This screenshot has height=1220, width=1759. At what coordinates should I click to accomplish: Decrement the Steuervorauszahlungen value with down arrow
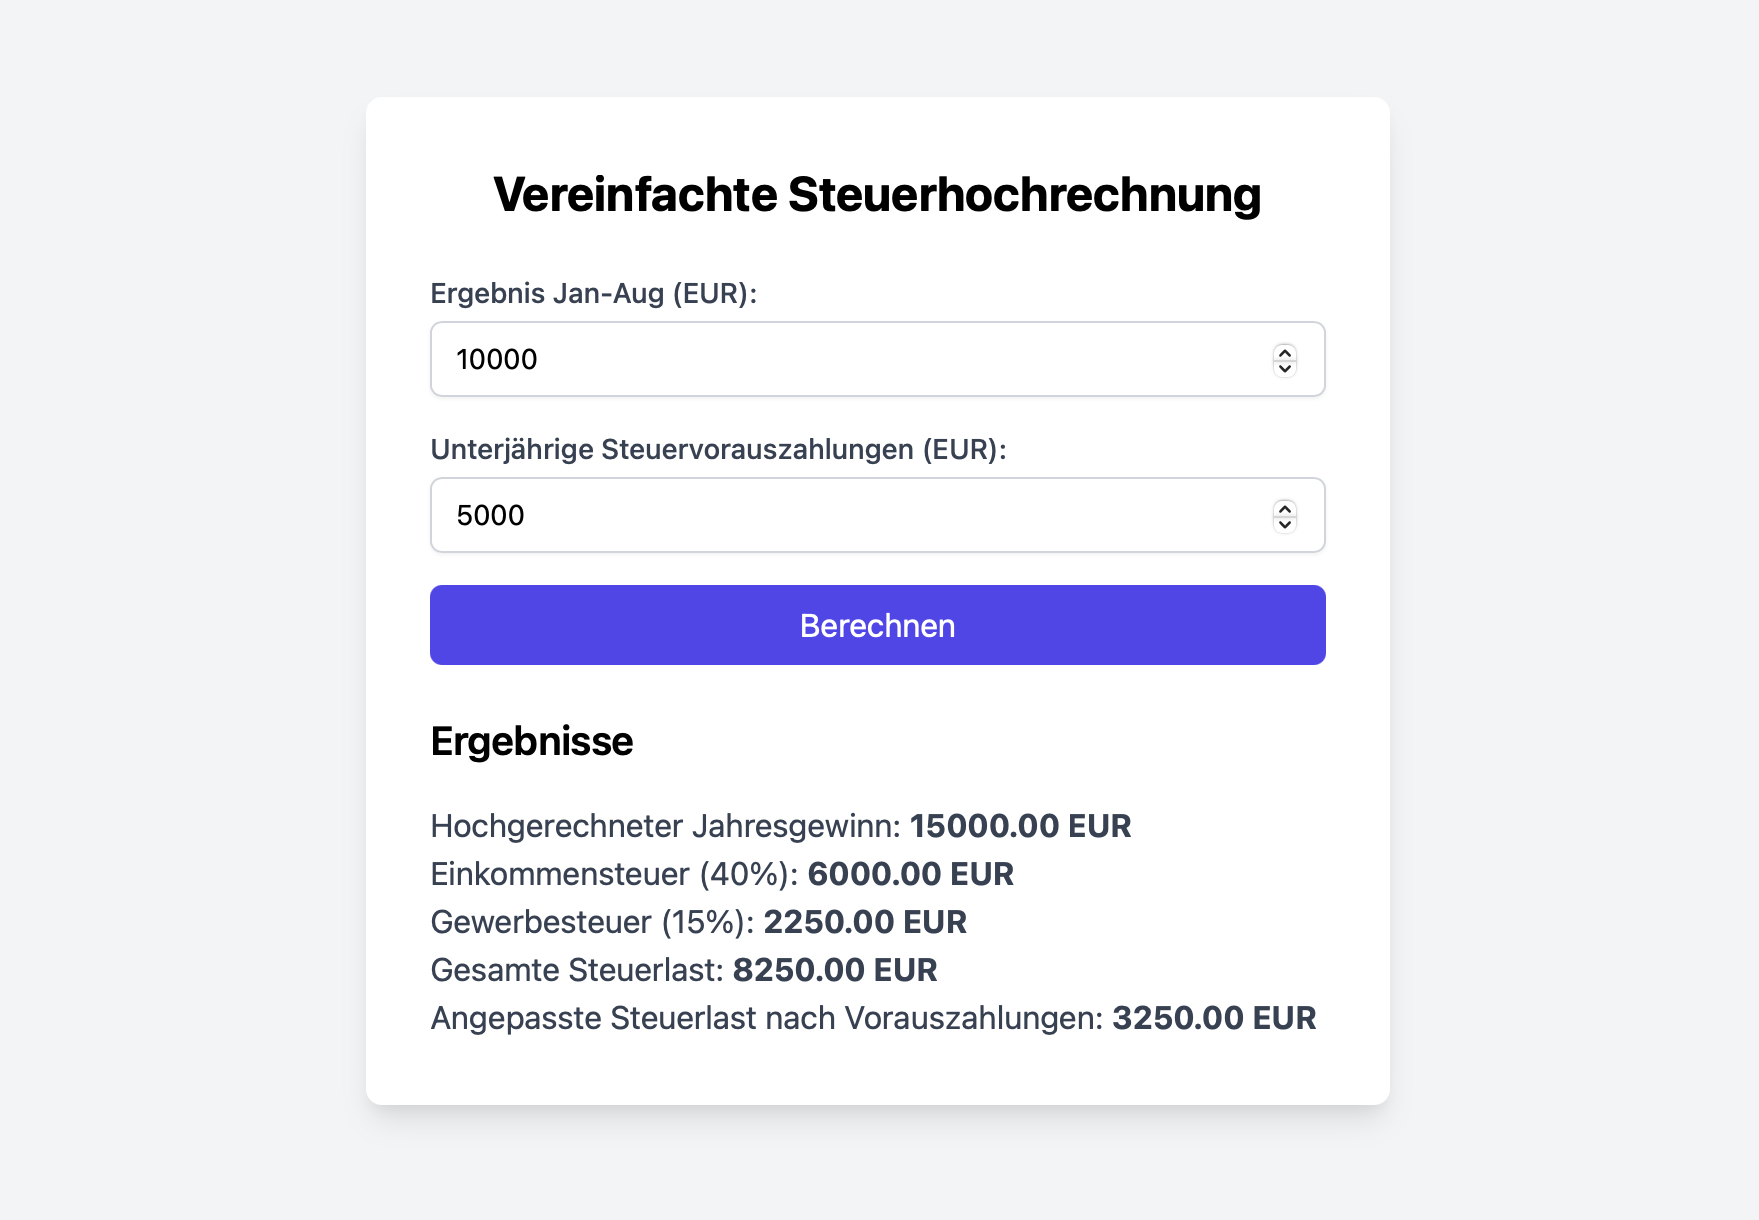tap(1285, 524)
